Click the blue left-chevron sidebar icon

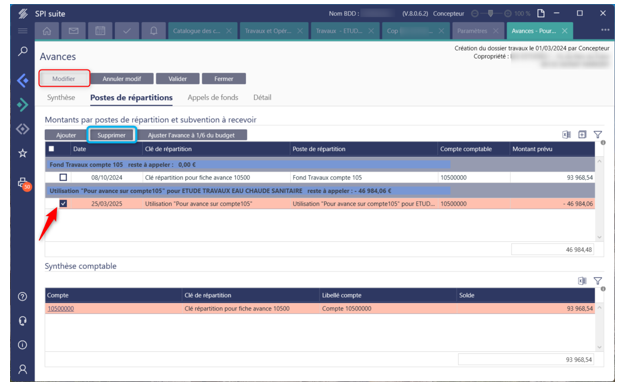tap(23, 80)
